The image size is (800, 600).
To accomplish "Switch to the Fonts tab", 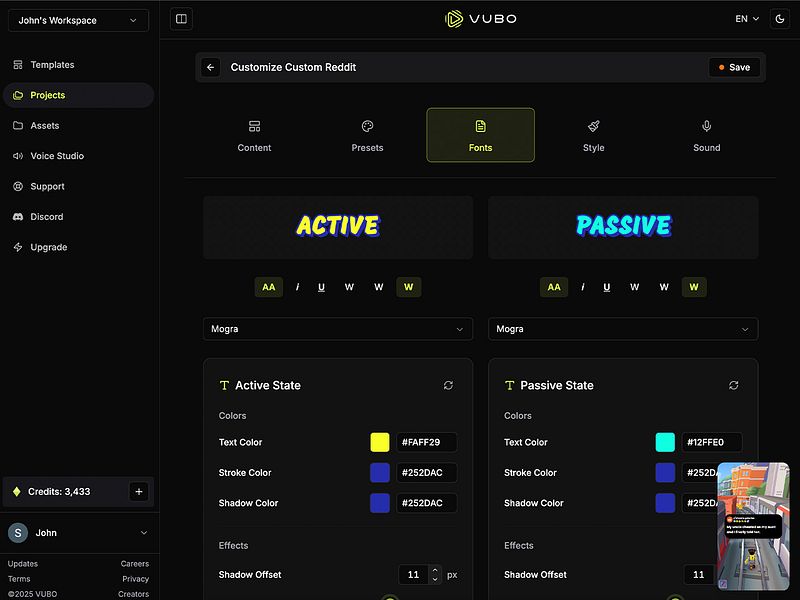I will point(480,135).
